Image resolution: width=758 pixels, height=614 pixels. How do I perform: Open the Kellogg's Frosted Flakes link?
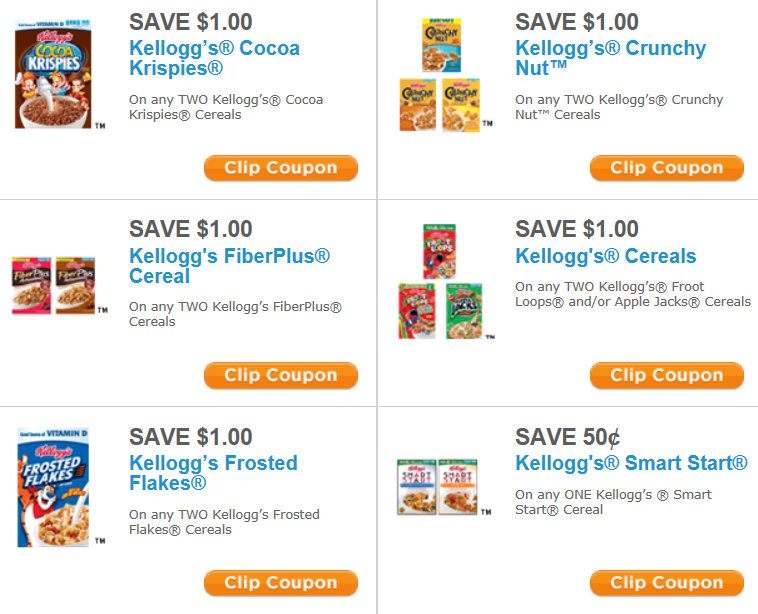pos(213,473)
